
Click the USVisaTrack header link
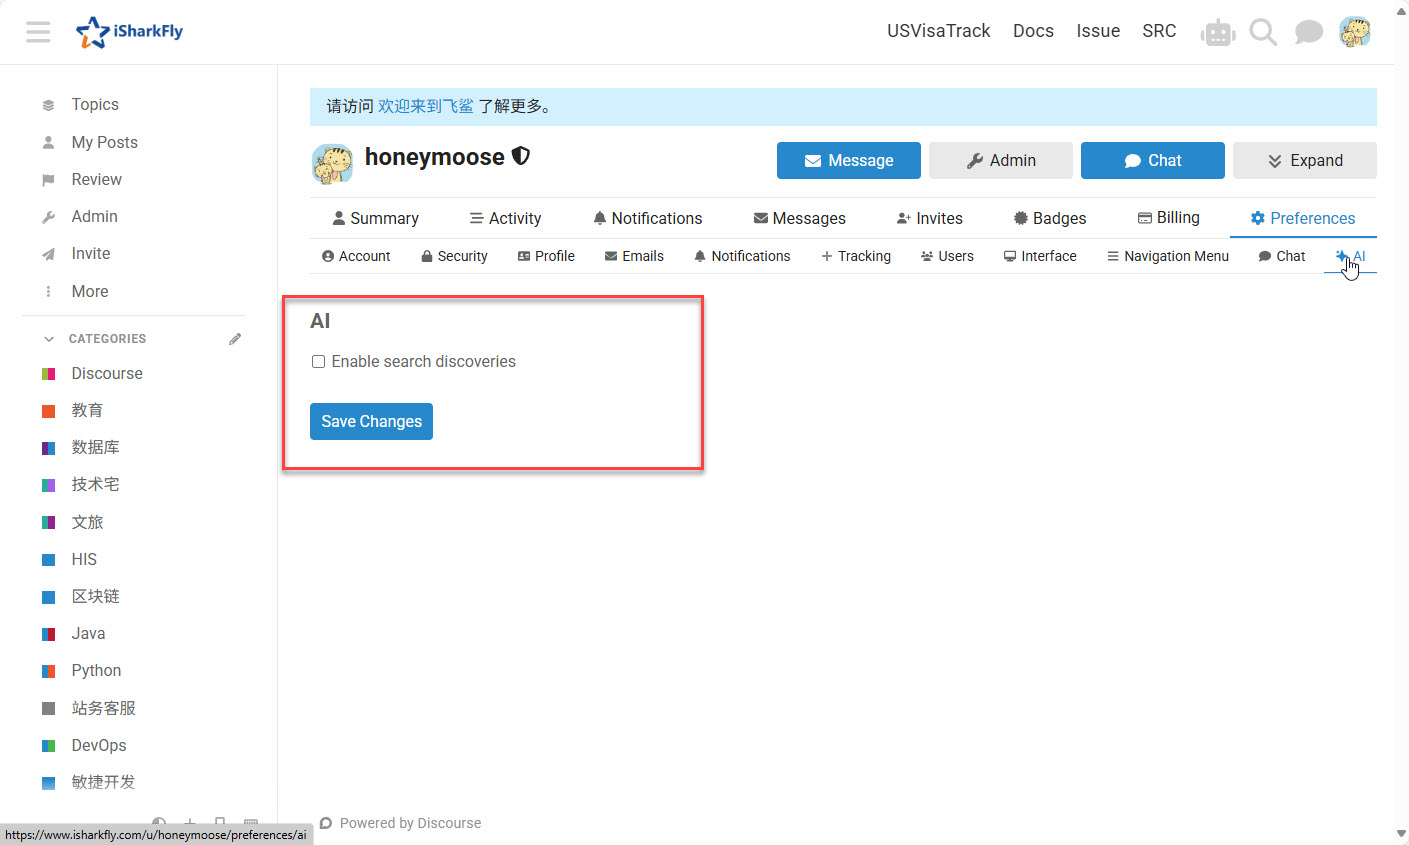(938, 31)
